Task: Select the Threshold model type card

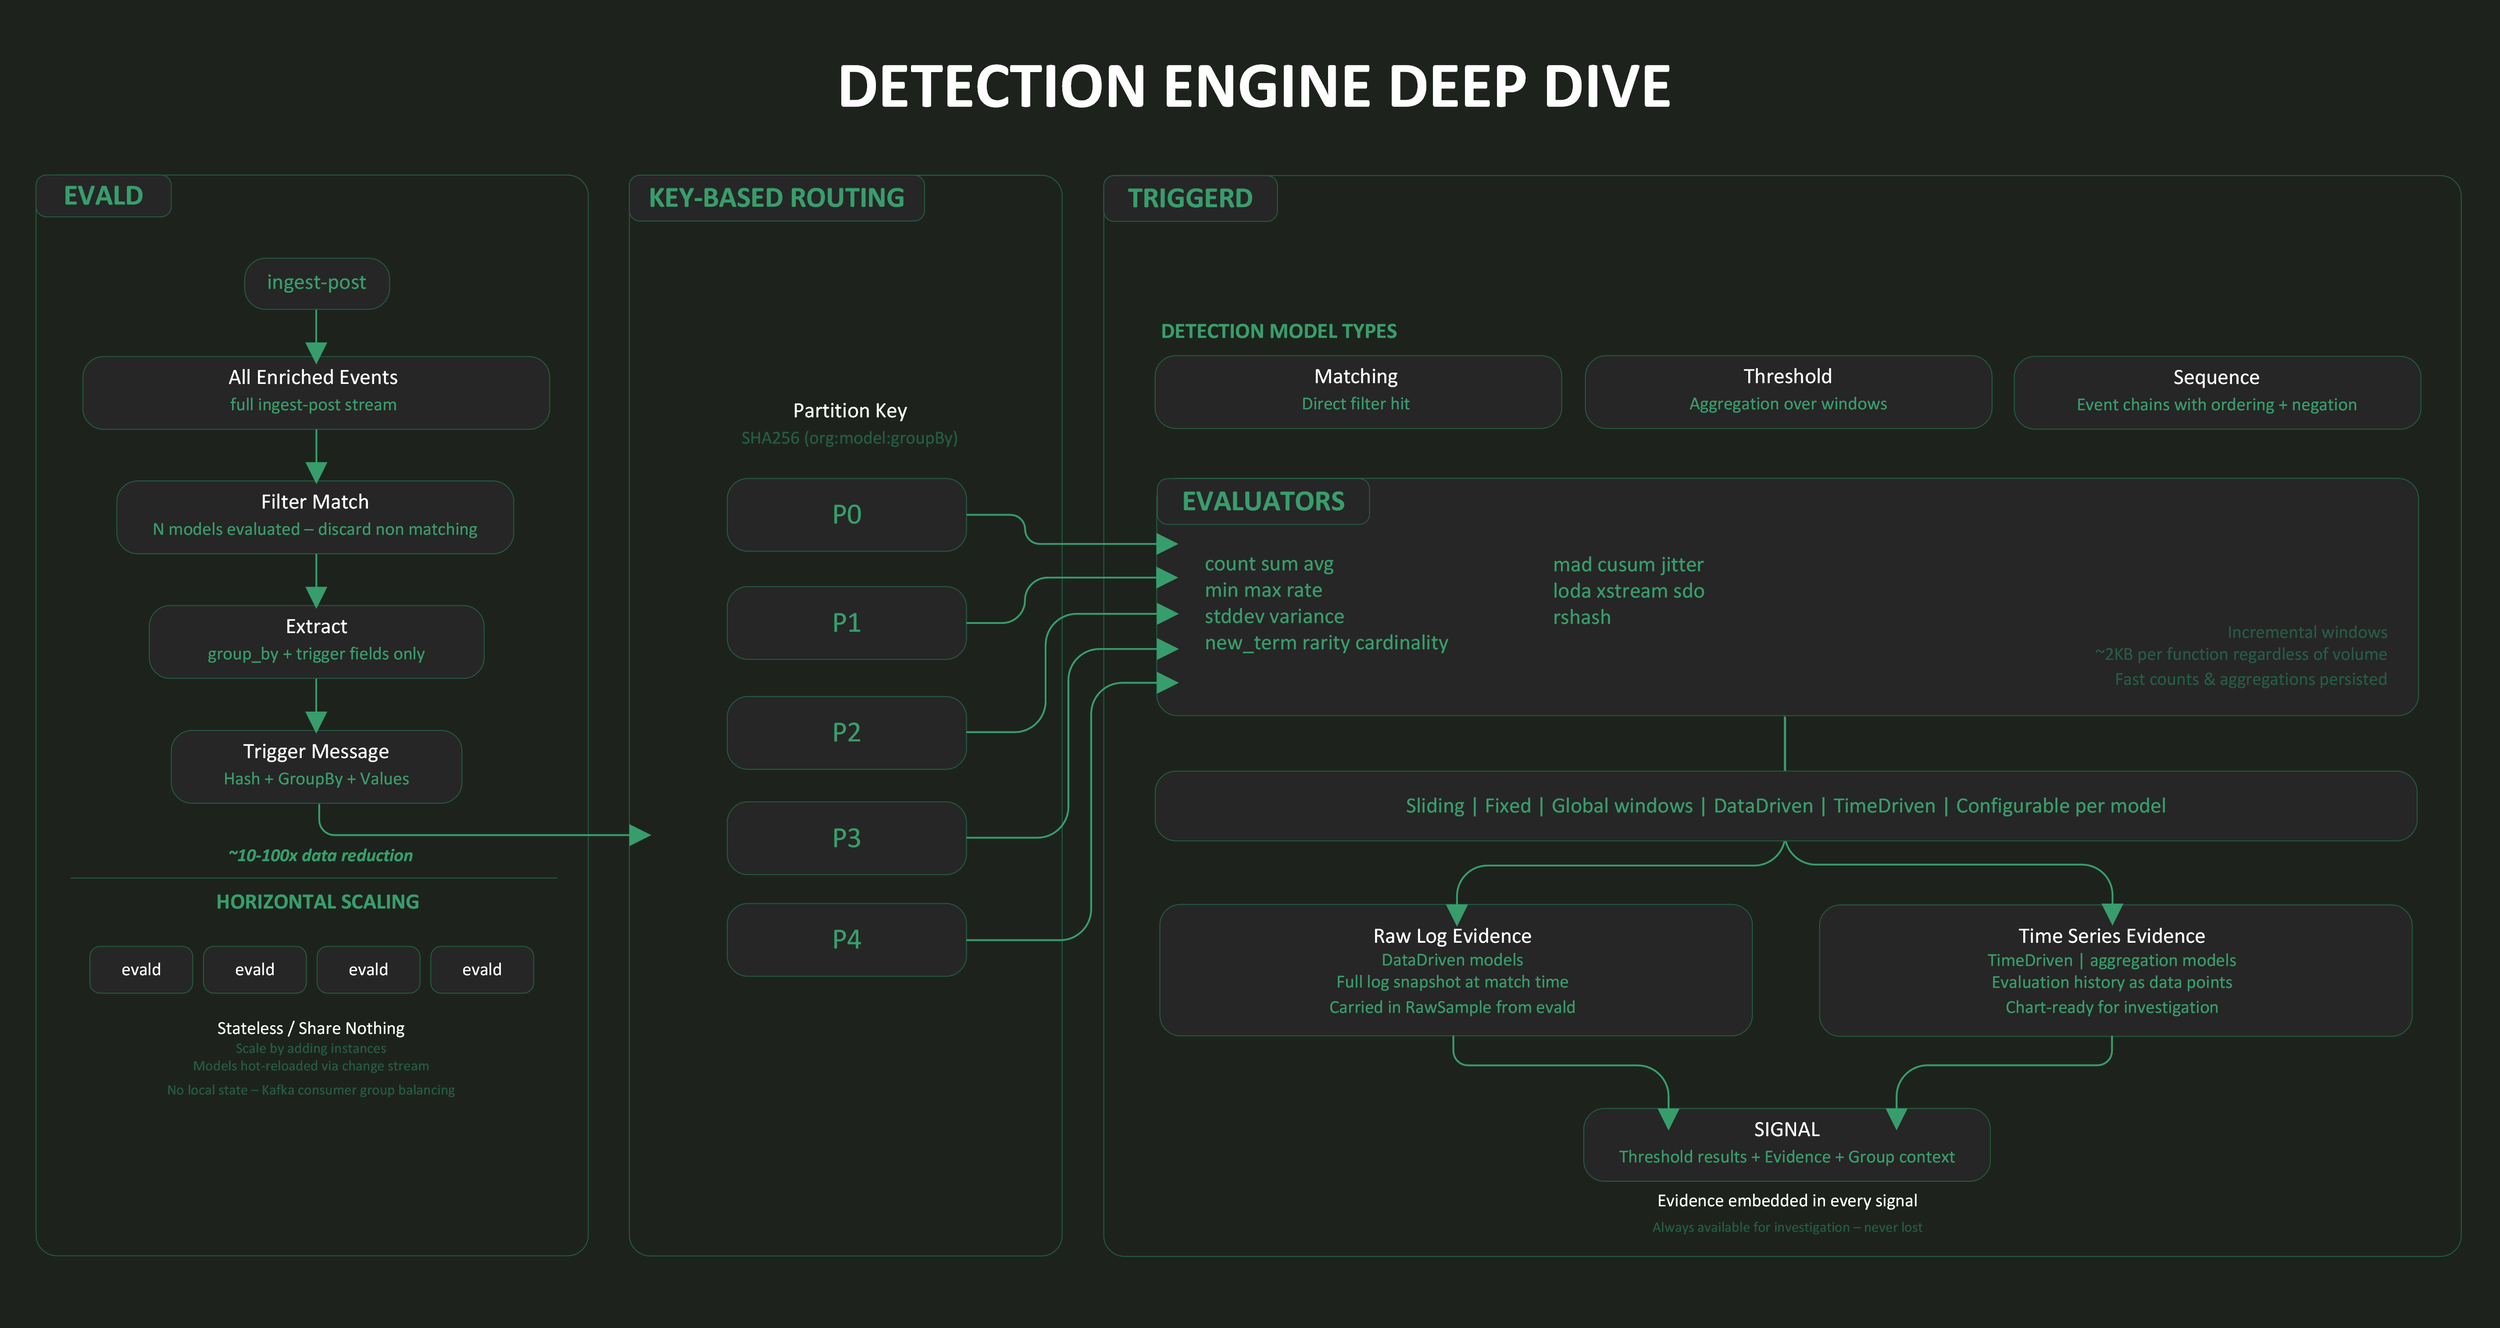Action: point(1788,391)
